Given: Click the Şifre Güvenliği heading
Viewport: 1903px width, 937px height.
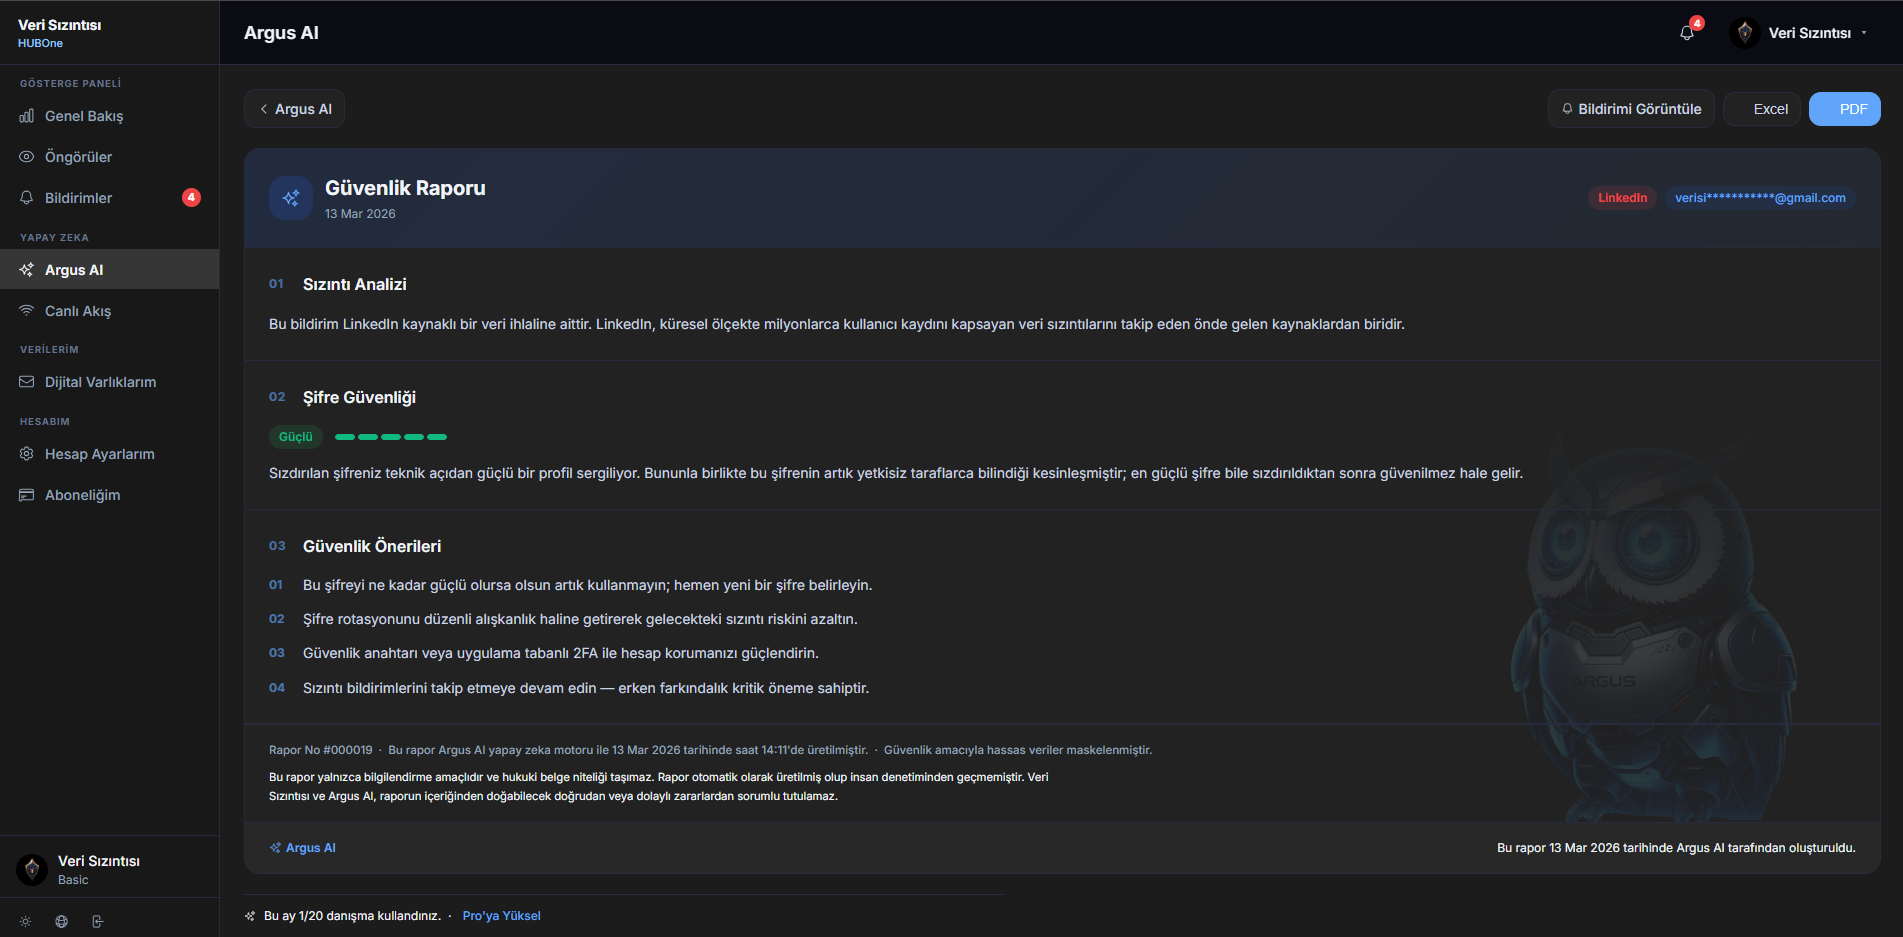Looking at the screenshot, I should click(x=359, y=397).
